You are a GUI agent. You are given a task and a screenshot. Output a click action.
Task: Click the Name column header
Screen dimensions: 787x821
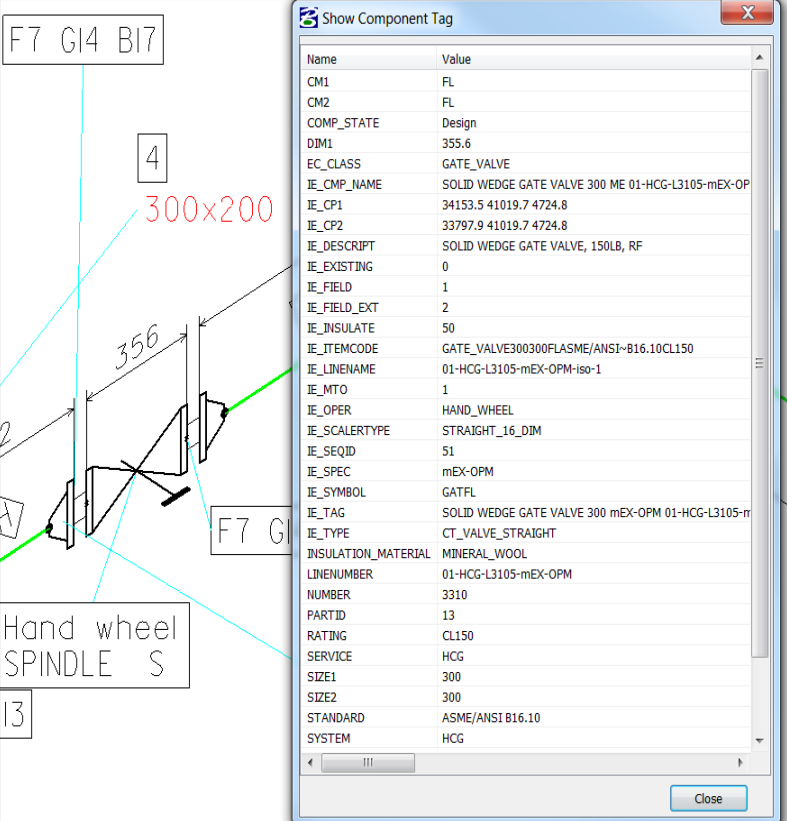(369, 59)
